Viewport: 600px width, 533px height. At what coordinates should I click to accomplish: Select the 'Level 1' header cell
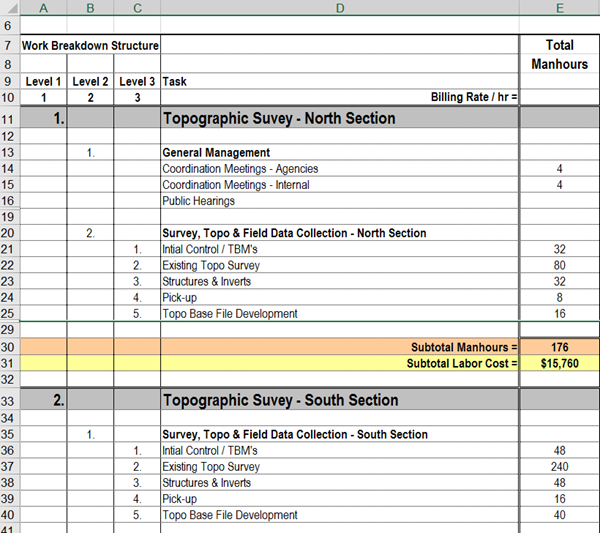[x=43, y=81]
